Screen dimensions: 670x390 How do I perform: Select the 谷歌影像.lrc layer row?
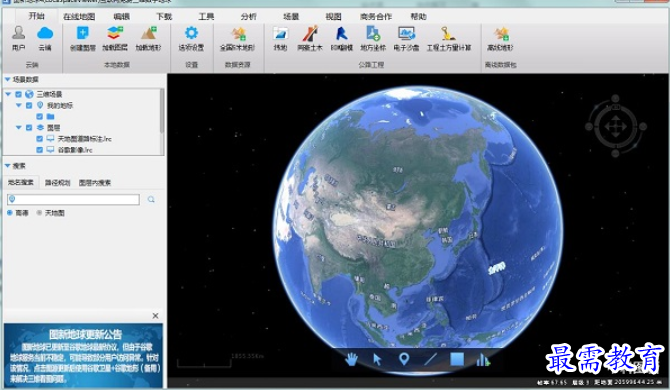[75, 150]
